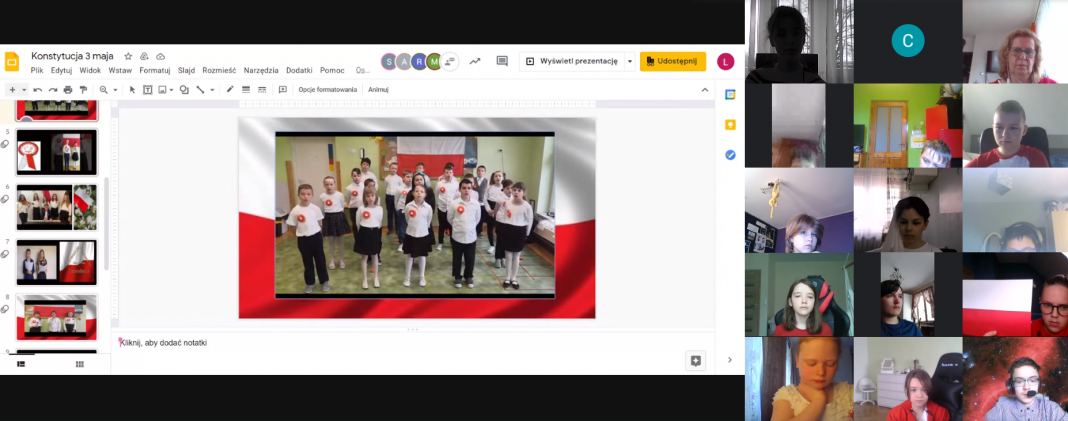Open the Wstaw menu
This screenshot has height=421, width=1068.
pyautogui.click(x=120, y=70)
